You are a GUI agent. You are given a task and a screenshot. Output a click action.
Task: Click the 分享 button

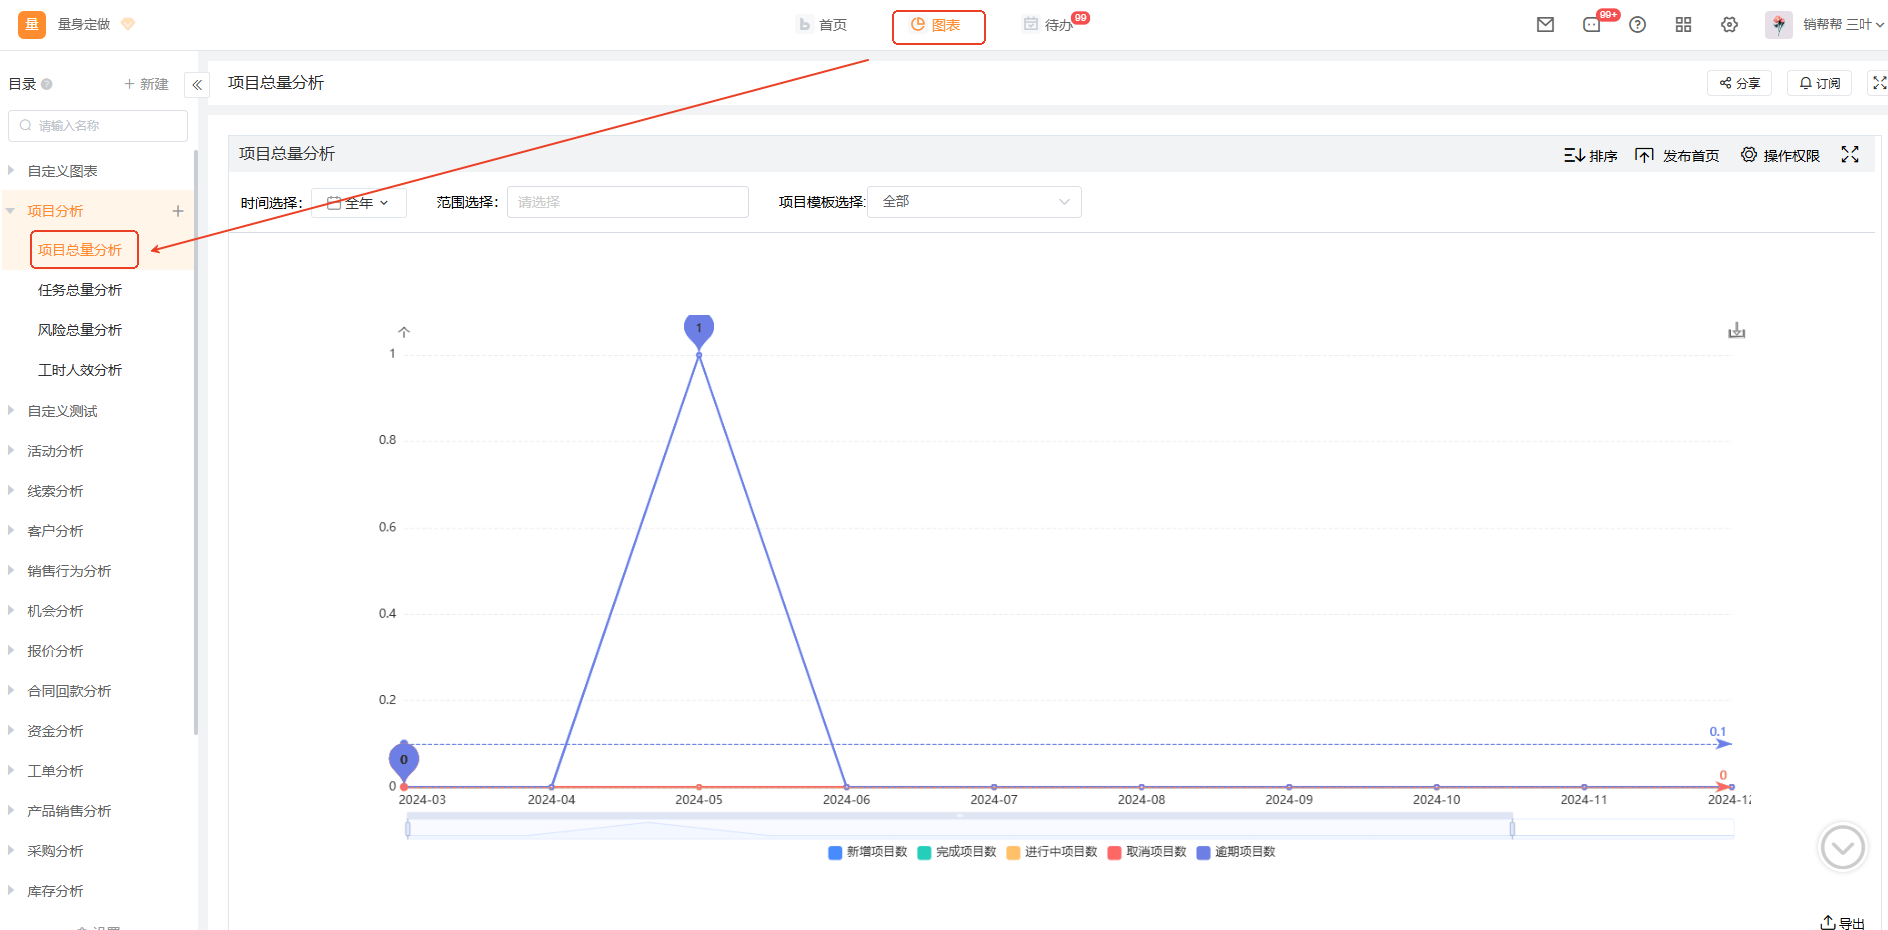(x=1739, y=83)
